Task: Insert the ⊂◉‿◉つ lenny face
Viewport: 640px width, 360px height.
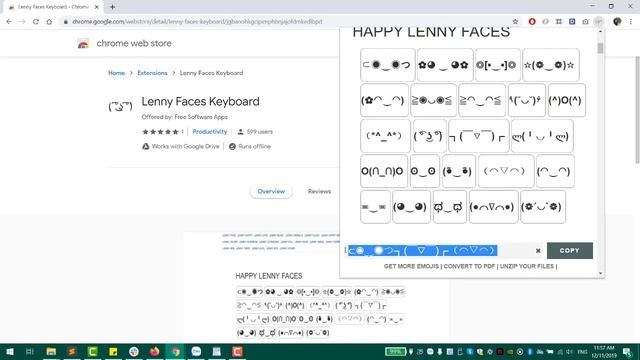Action: click(387, 65)
